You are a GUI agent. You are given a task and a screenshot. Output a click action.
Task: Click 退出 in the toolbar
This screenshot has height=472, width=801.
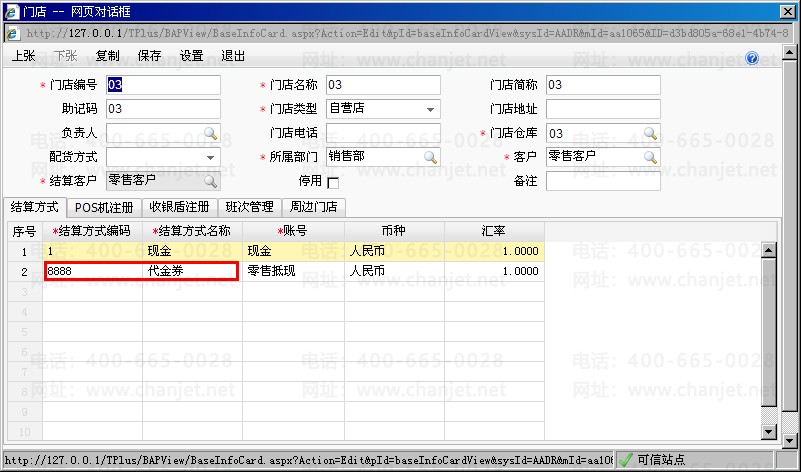coord(233,56)
